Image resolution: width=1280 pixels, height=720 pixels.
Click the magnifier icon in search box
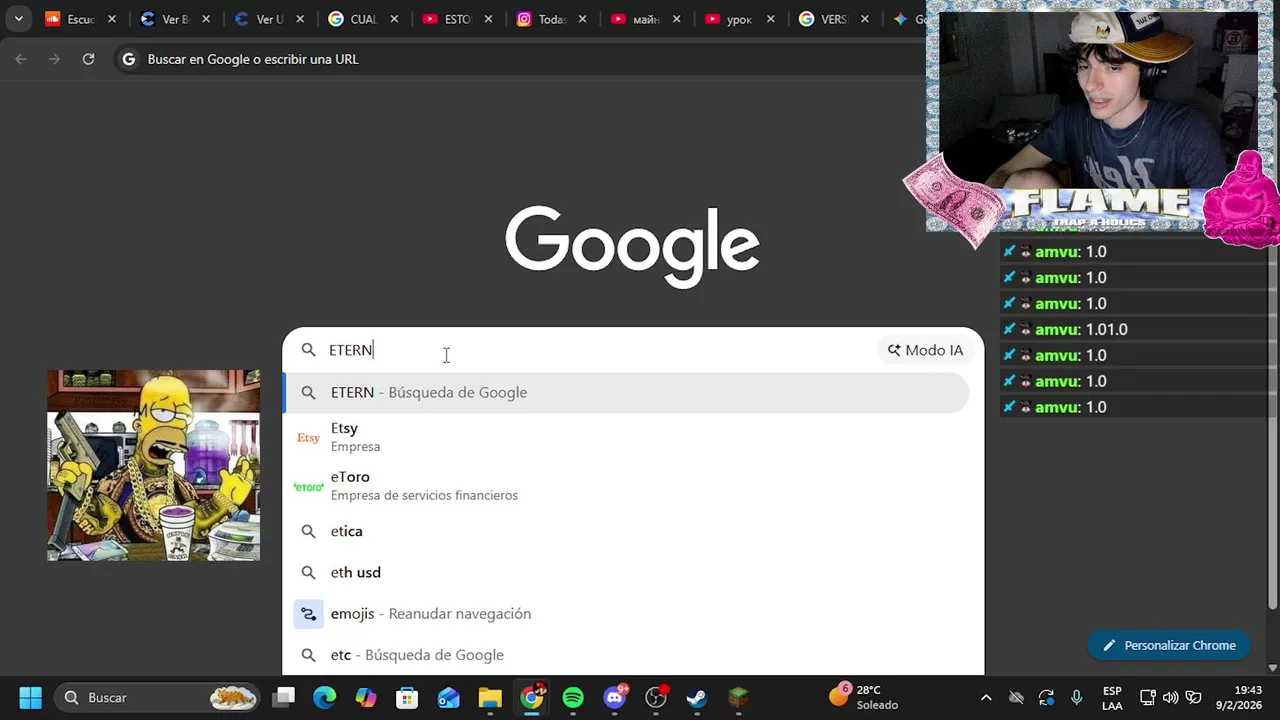(308, 350)
